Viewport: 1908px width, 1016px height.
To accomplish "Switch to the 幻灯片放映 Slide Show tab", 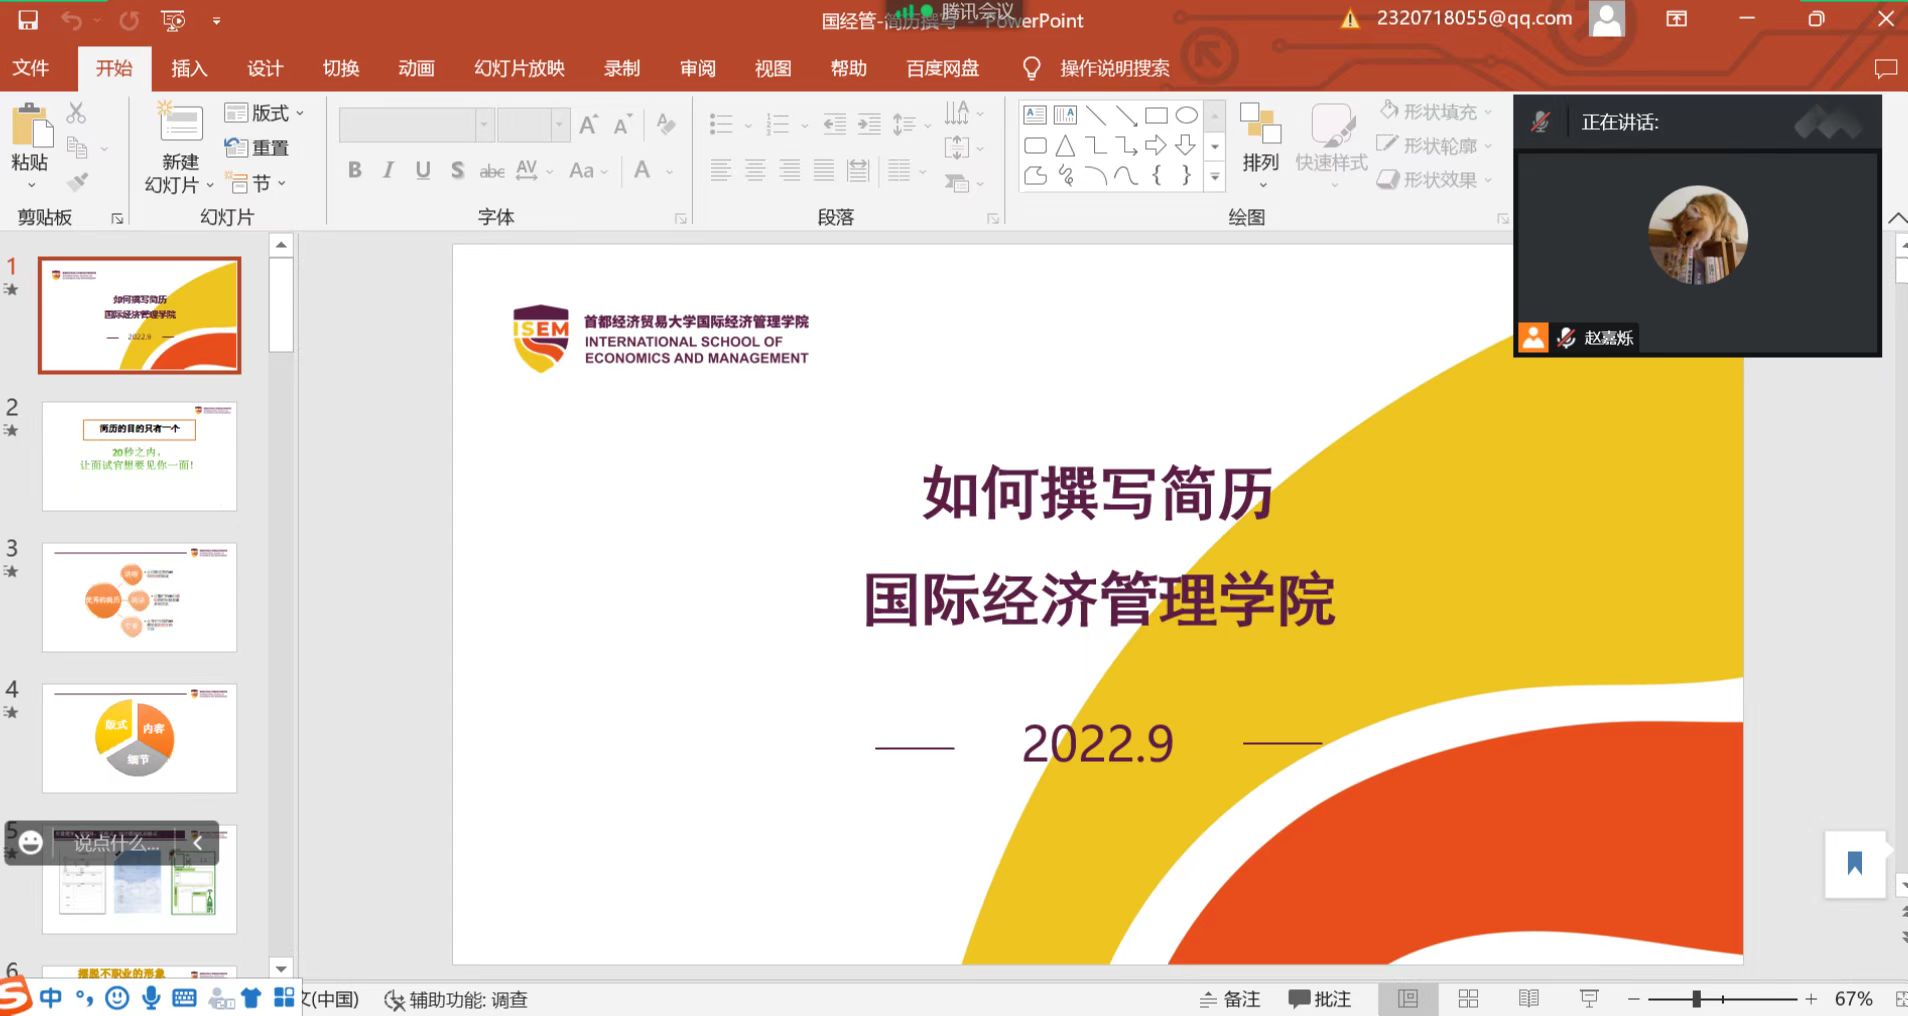I will pyautogui.click(x=517, y=68).
